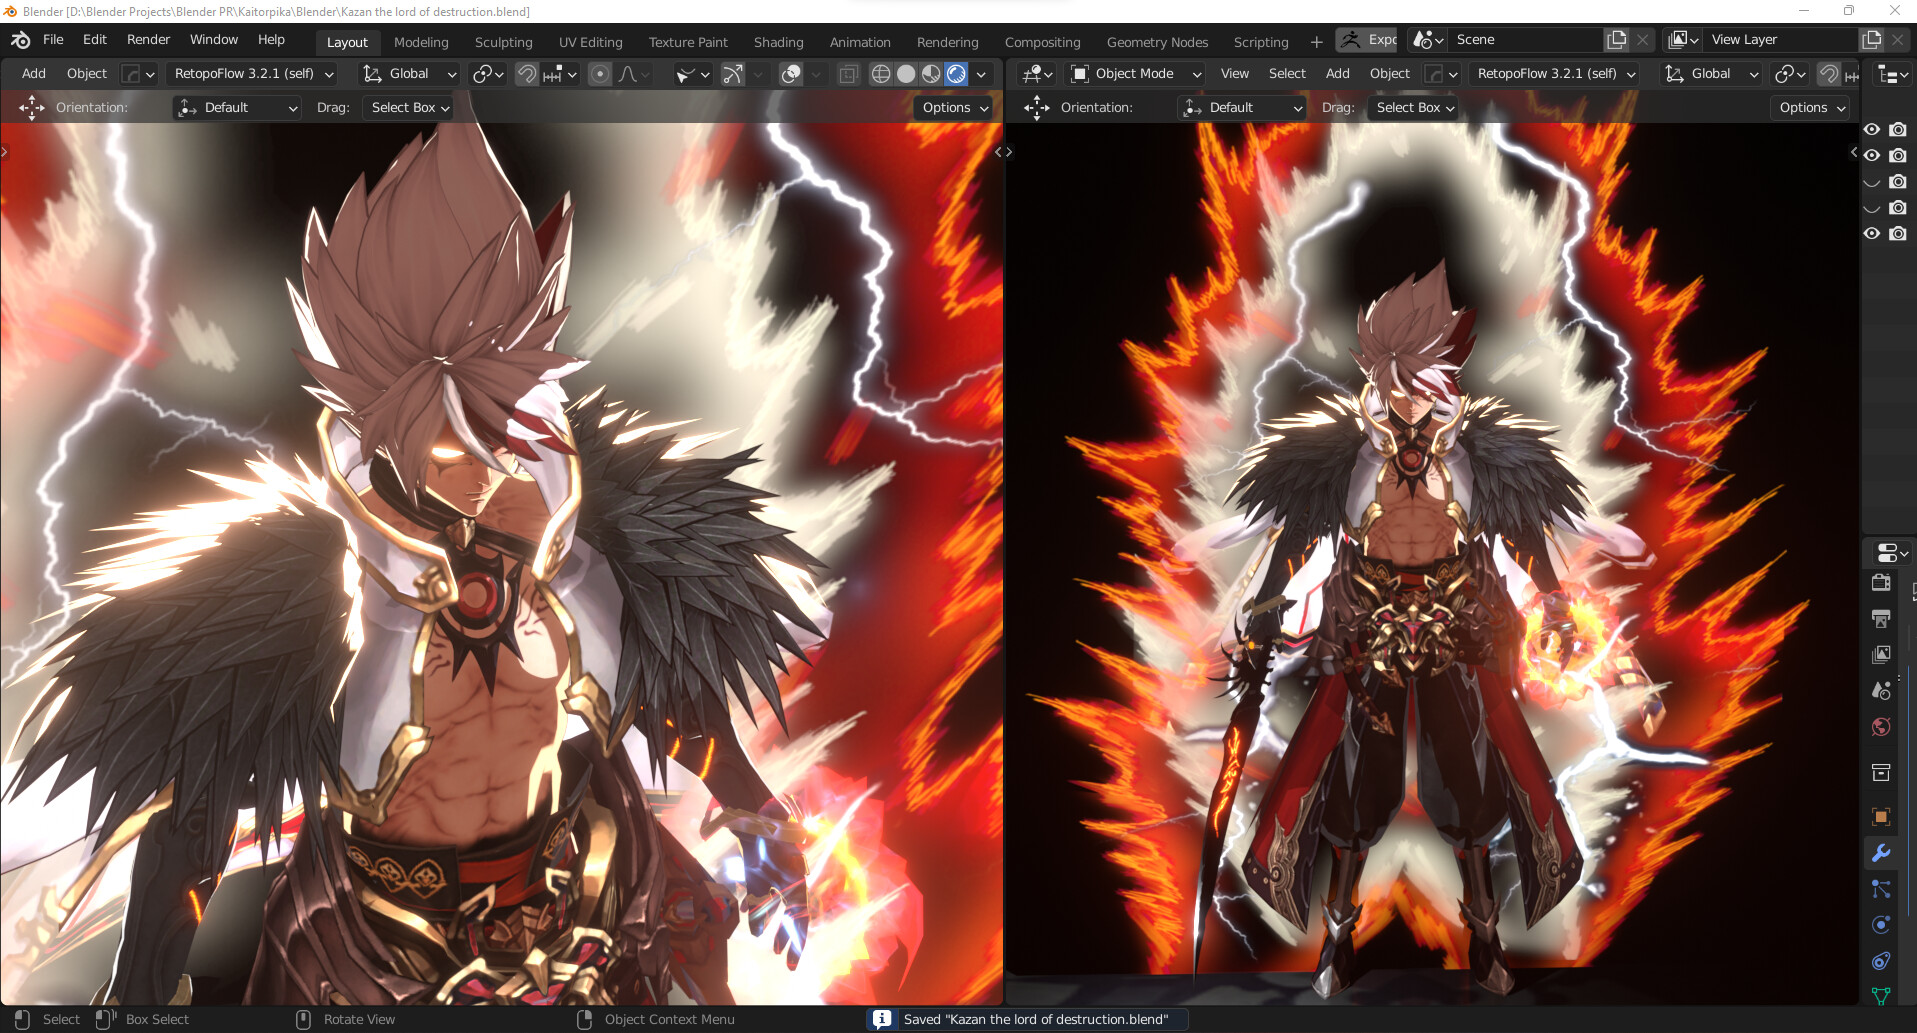Toggle show gizmos in left viewport
Screen dimensions: 1917x1033
click(x=733, y=74)
